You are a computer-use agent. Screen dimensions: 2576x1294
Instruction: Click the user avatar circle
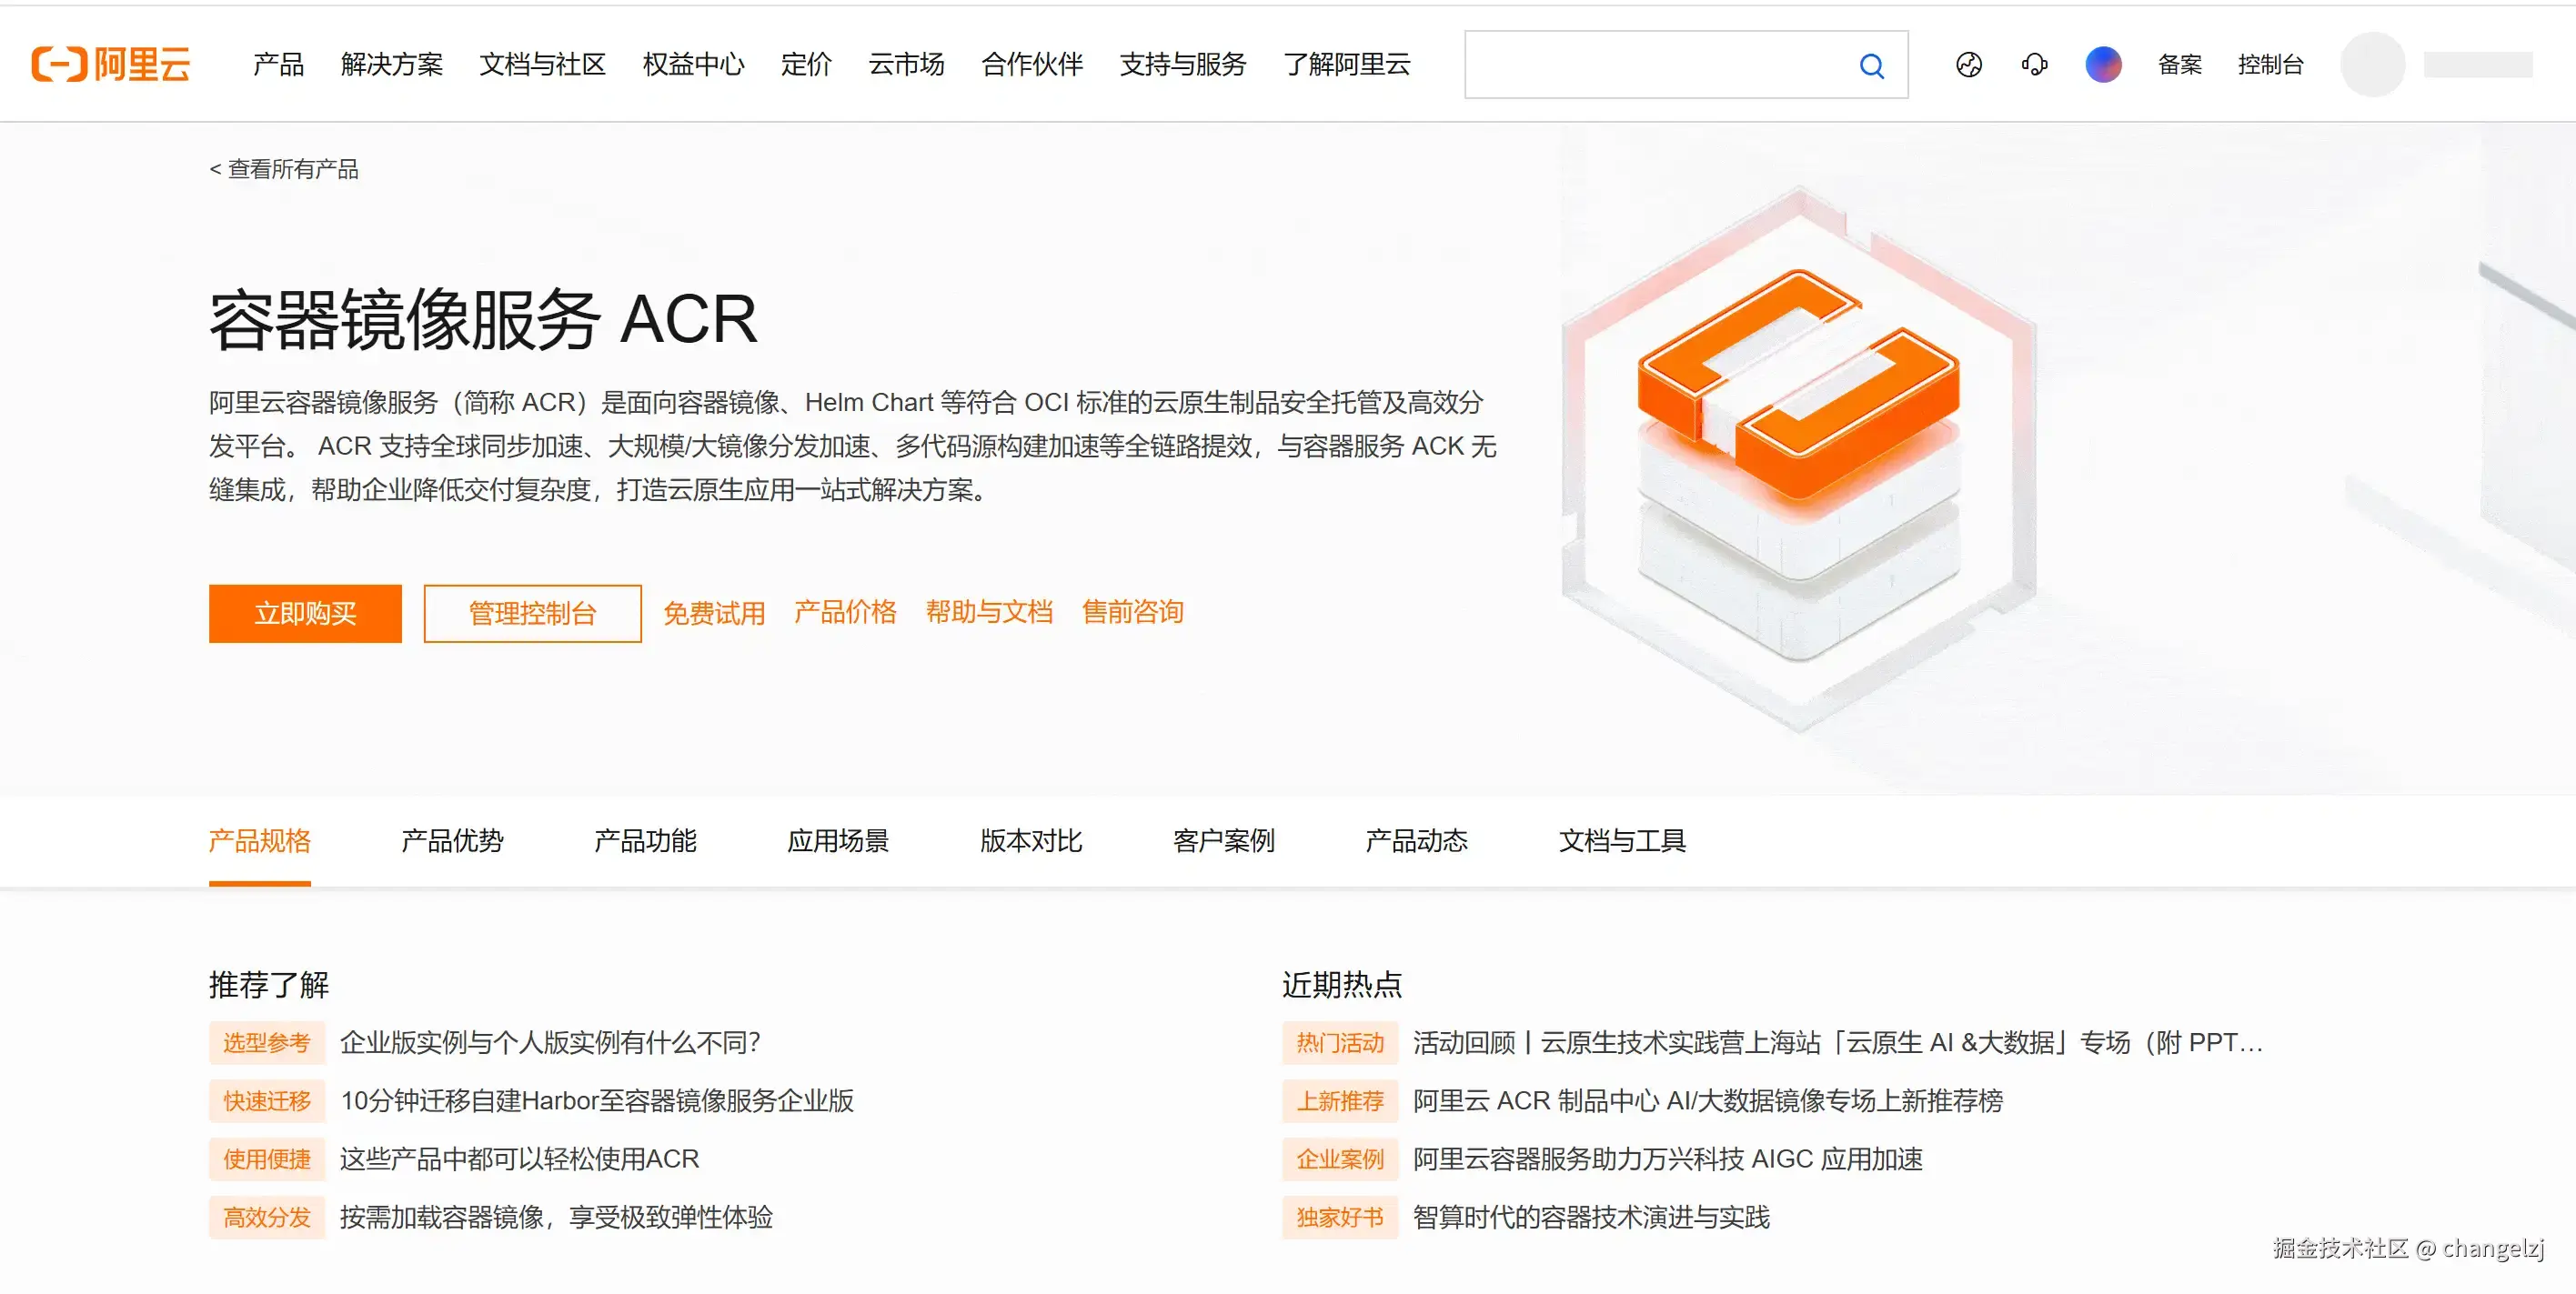click(2372, 65)
